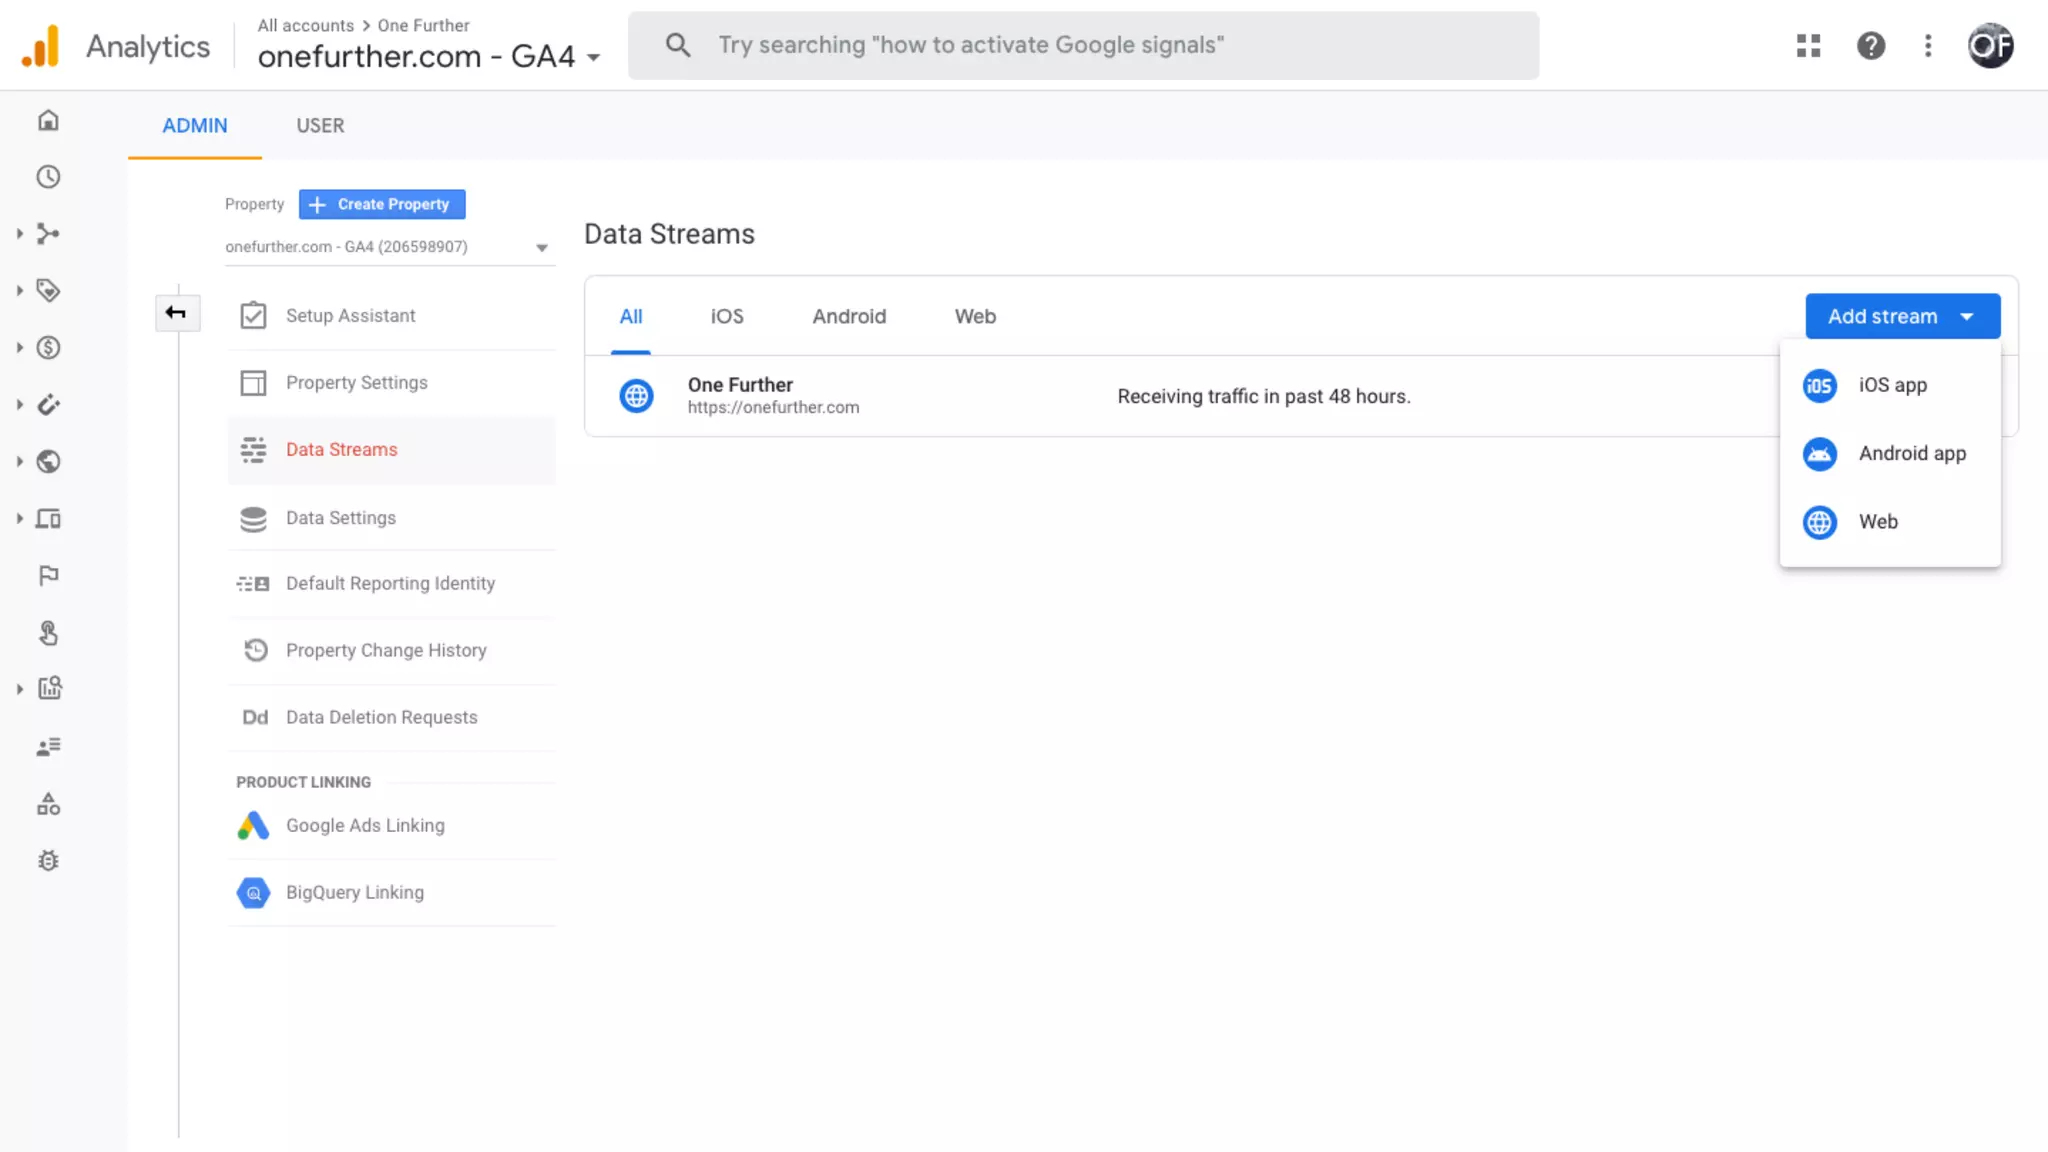Screen dimensions: 2048x1152
Task: Open Google Ads Linking
Action: (x=365, y=826)
